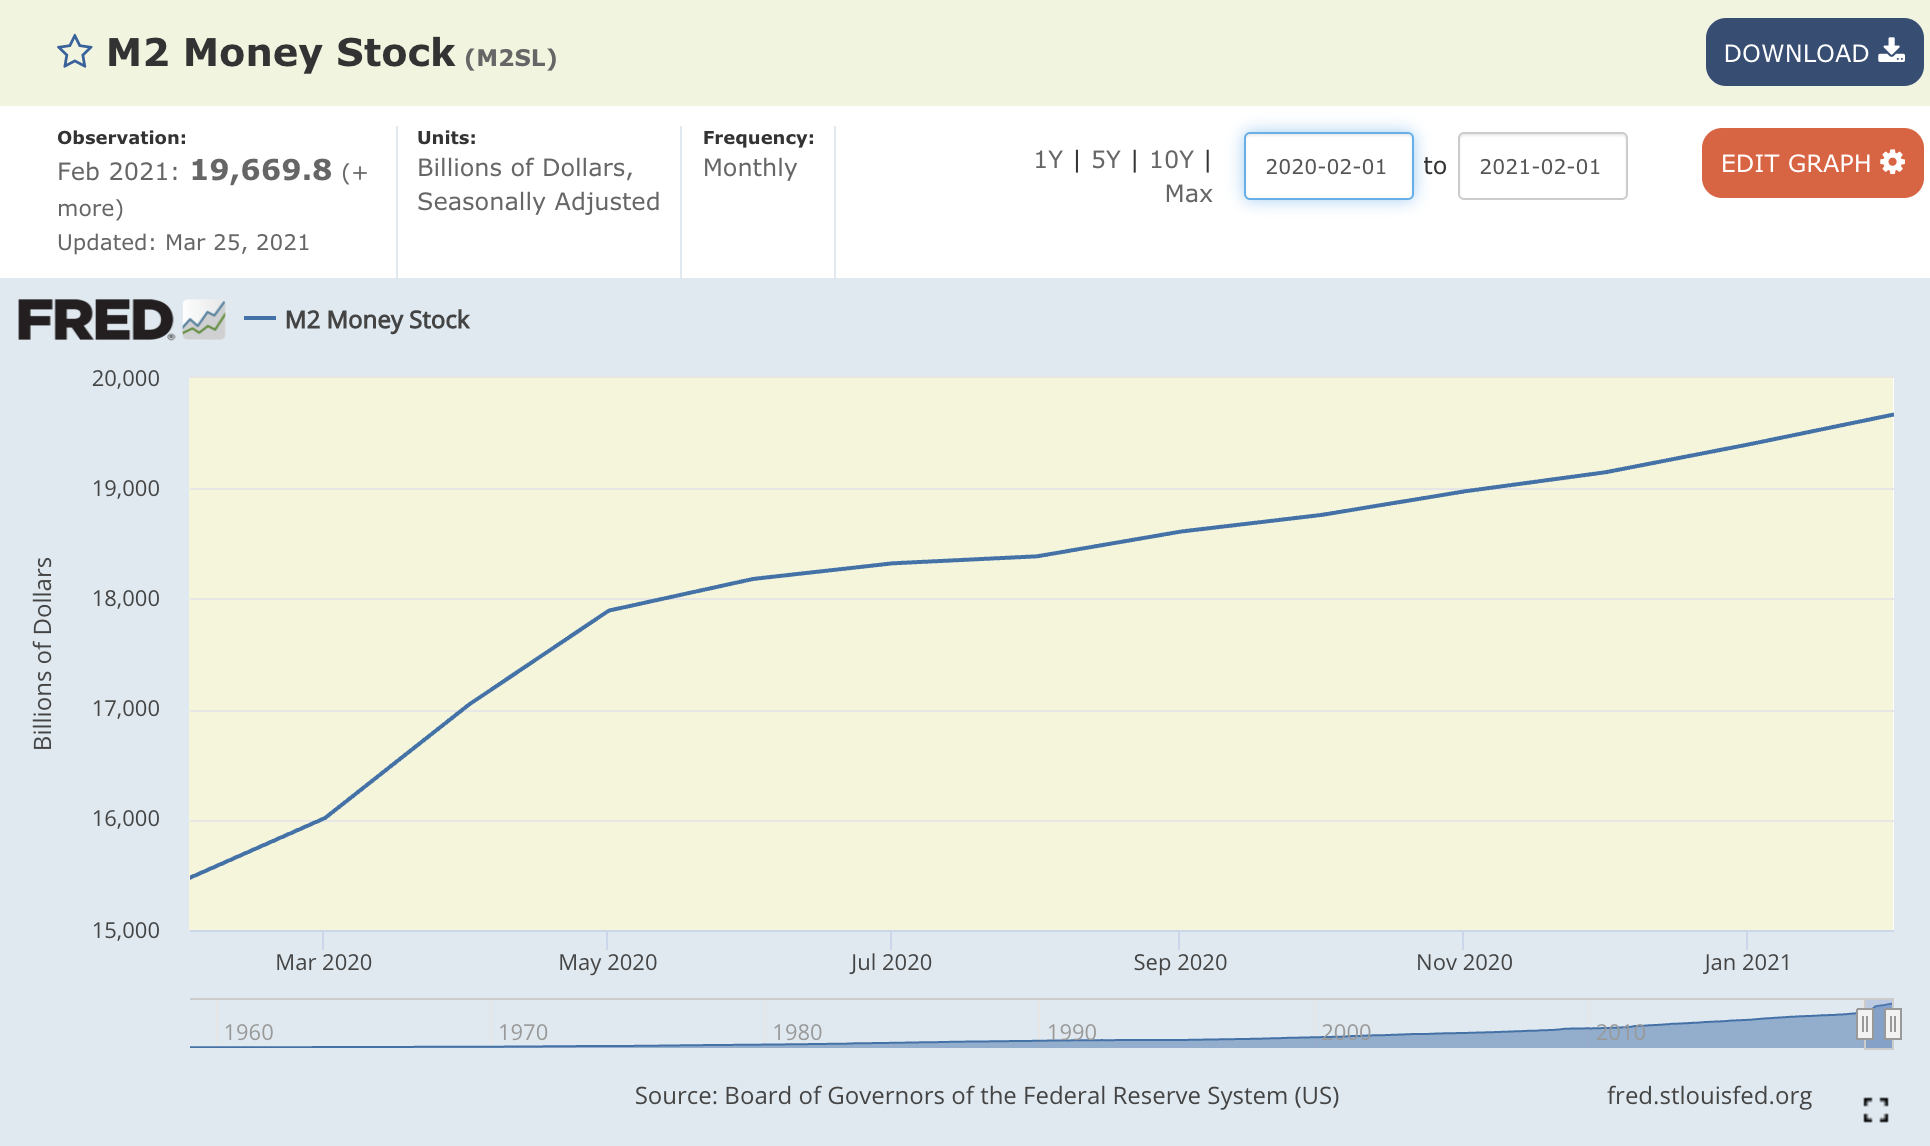Click the start date field showing 2020-02-01

pos(1328,166)
